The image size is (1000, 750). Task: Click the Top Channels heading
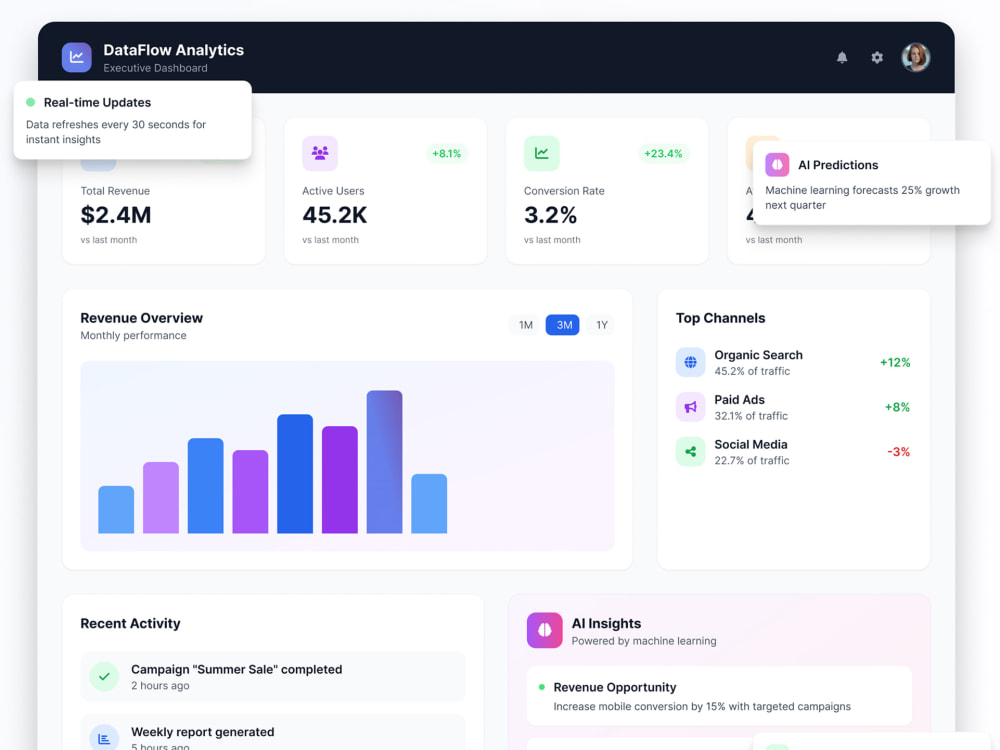pos(721,318)
